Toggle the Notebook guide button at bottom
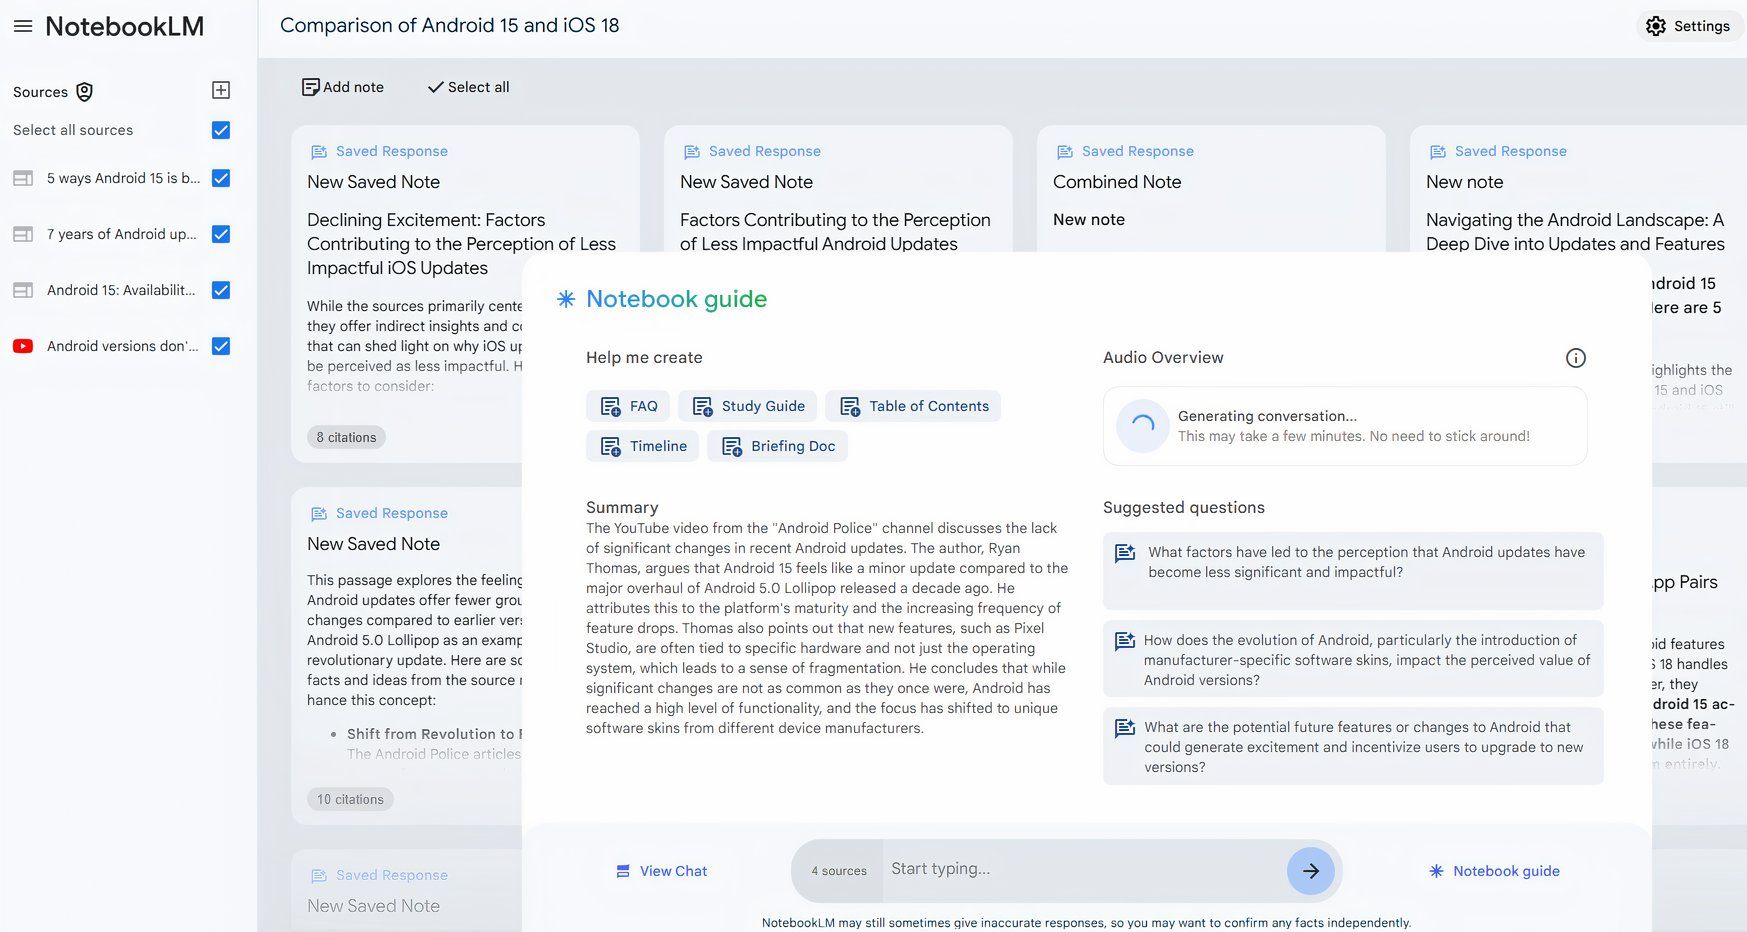1747x932 pixels. pyautogui.click(x=1495, y=871)
